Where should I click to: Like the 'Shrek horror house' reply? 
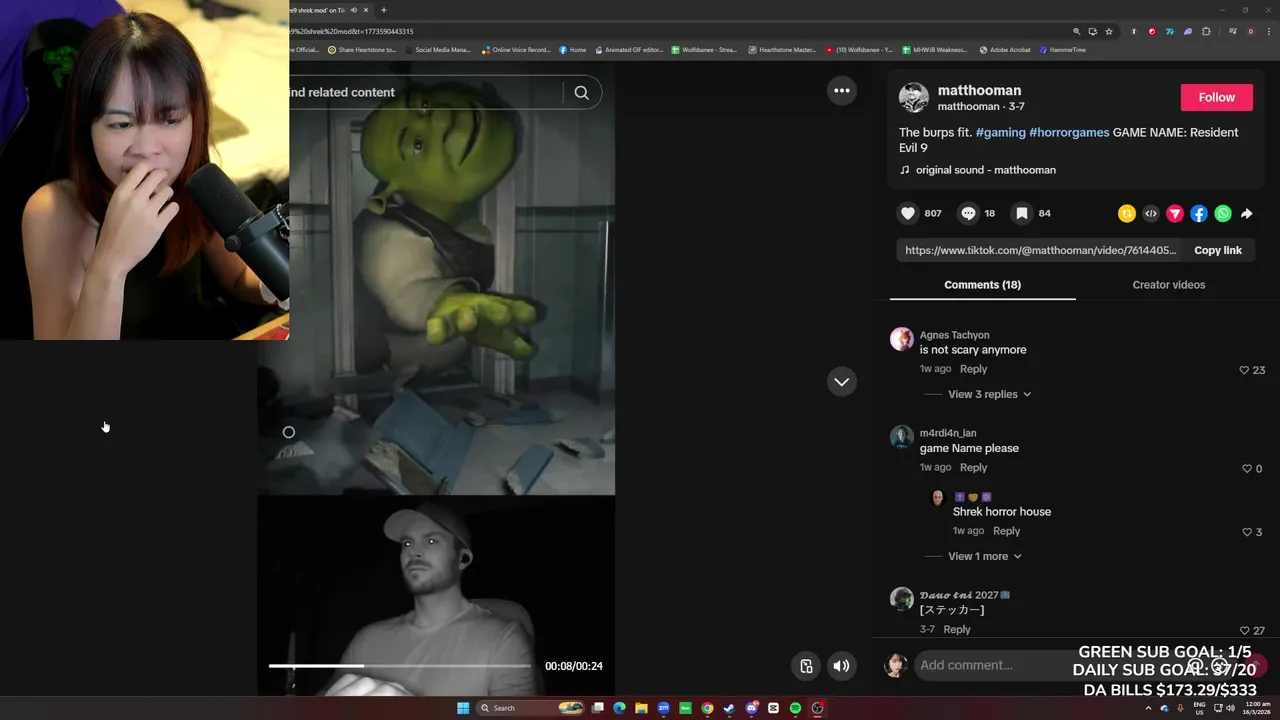coord(1246,532)
